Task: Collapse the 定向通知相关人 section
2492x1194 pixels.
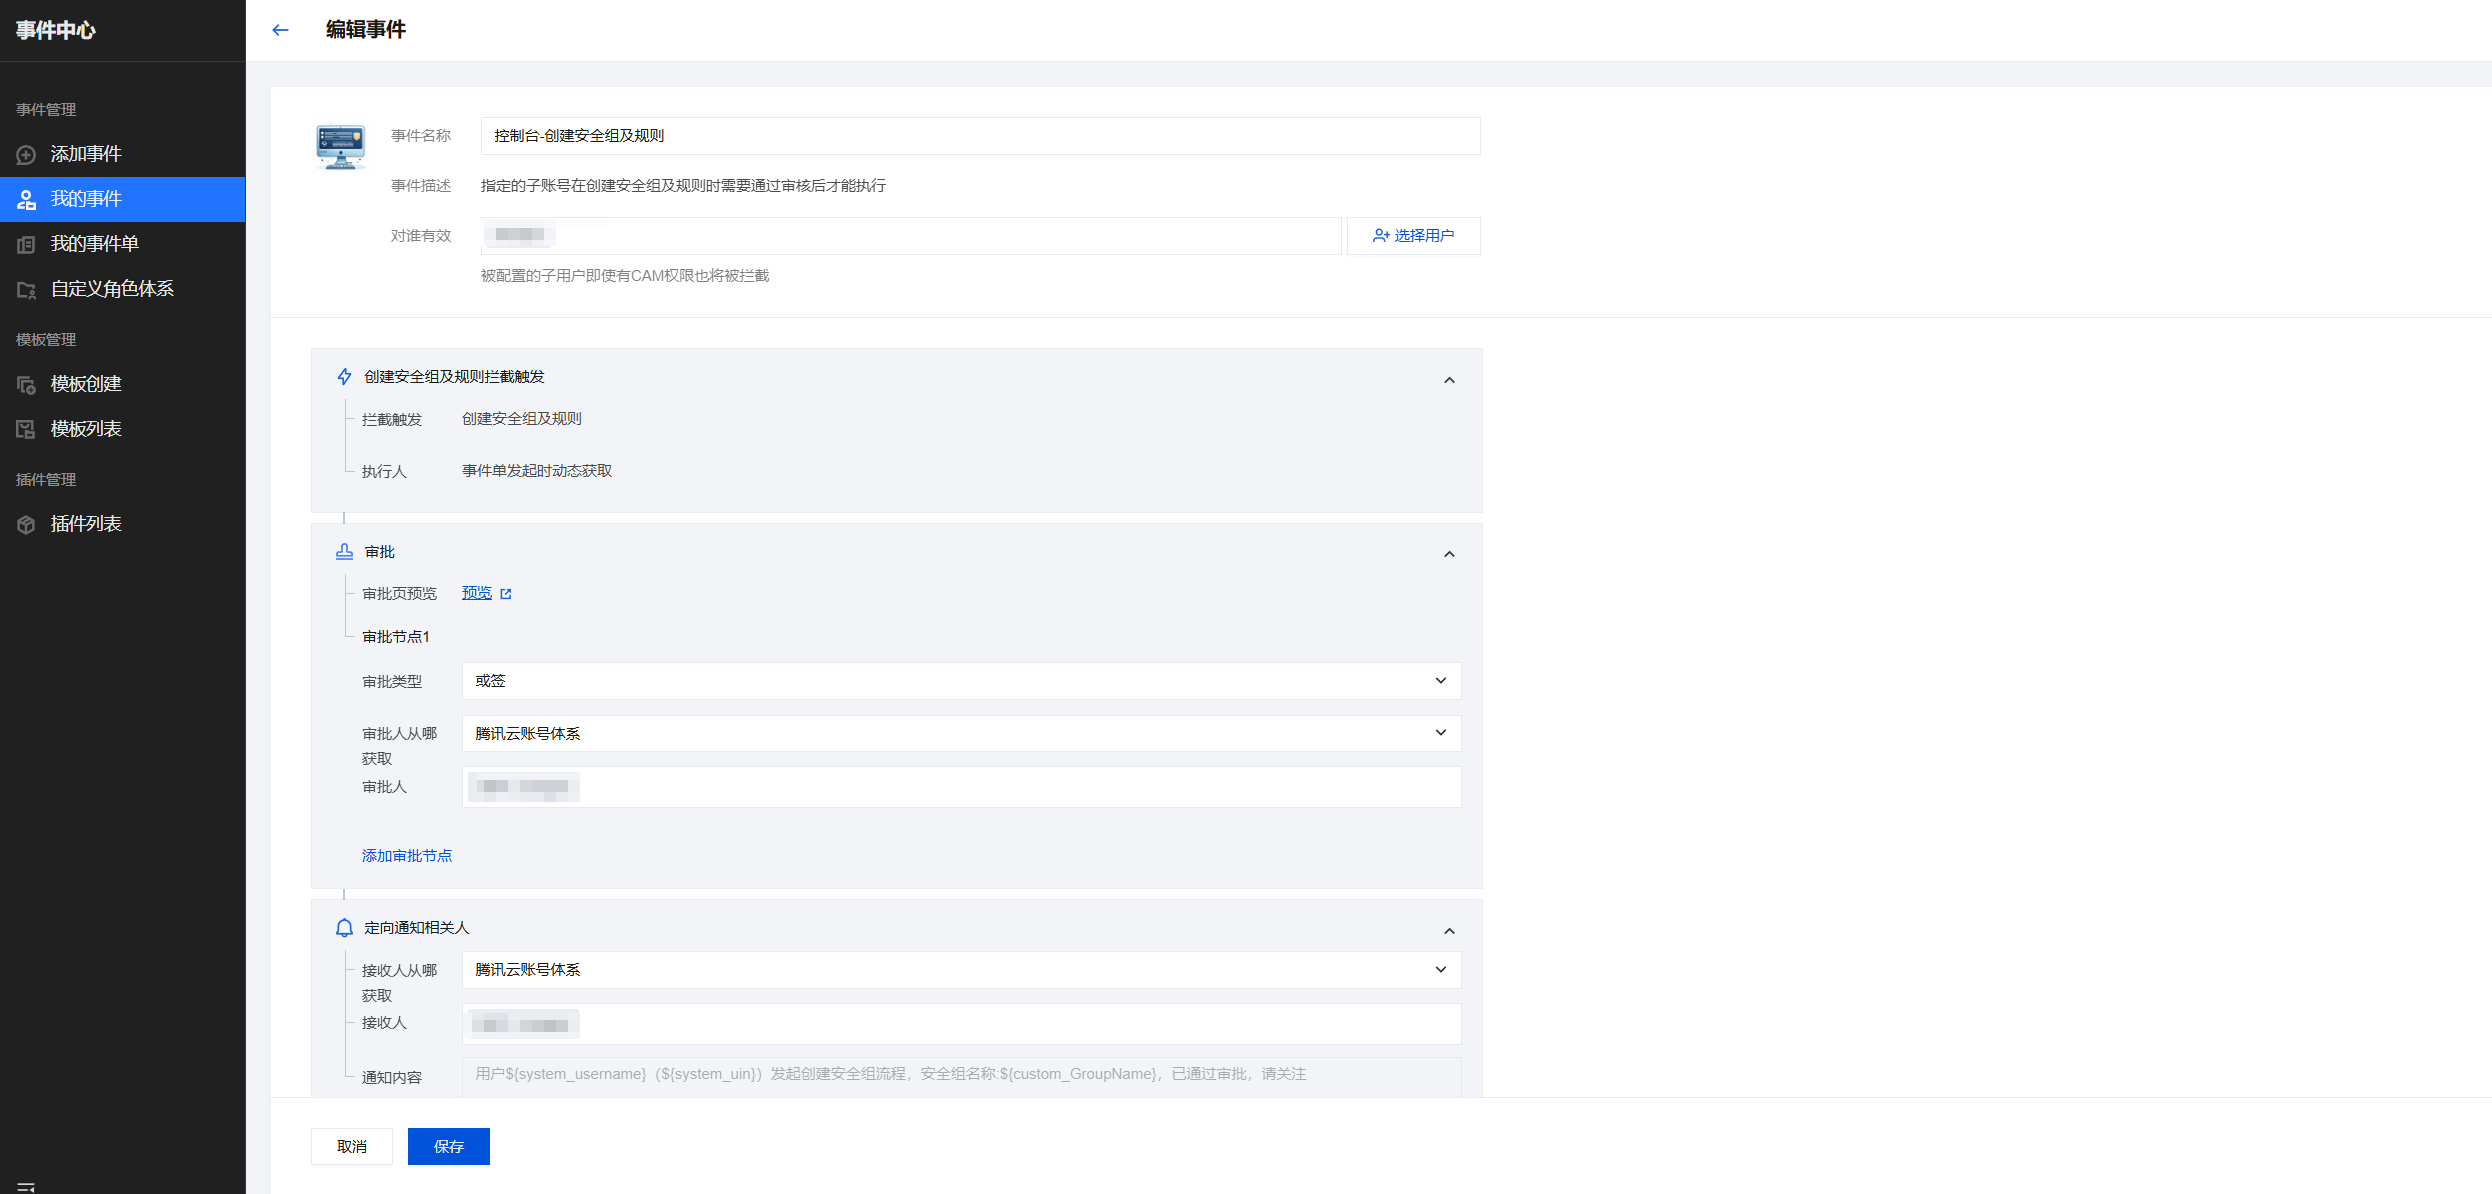Action: pos(1449,931)
